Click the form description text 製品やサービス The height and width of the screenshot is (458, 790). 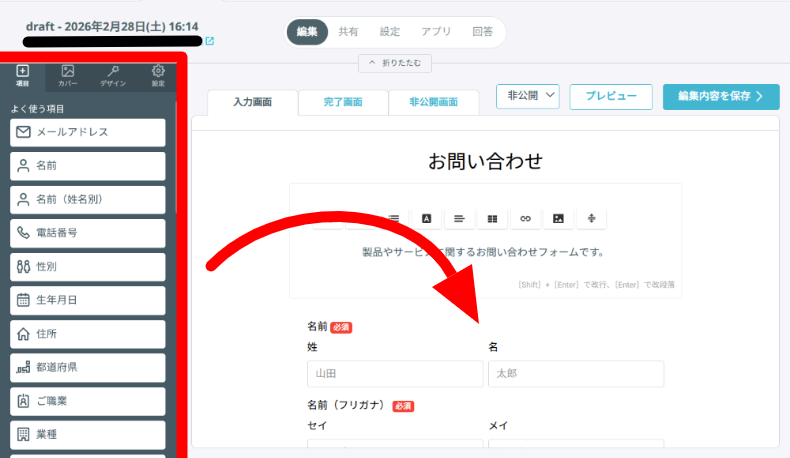pyautogui.click(x=483, y=252)
